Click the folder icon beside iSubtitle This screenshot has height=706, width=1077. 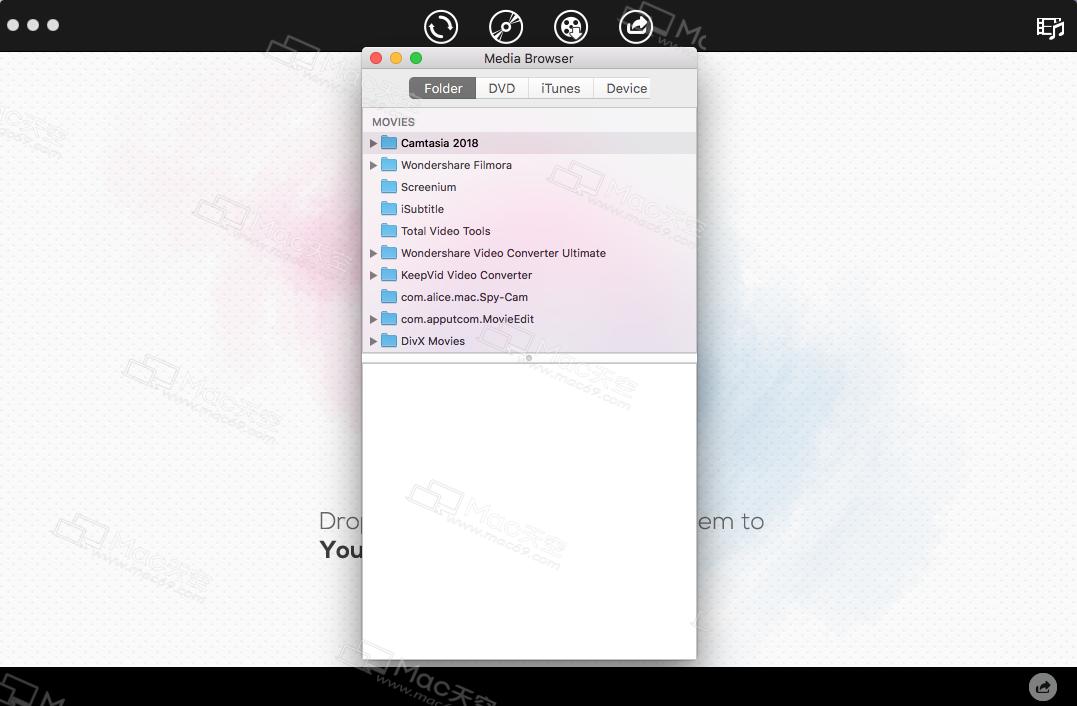[389, 209]
